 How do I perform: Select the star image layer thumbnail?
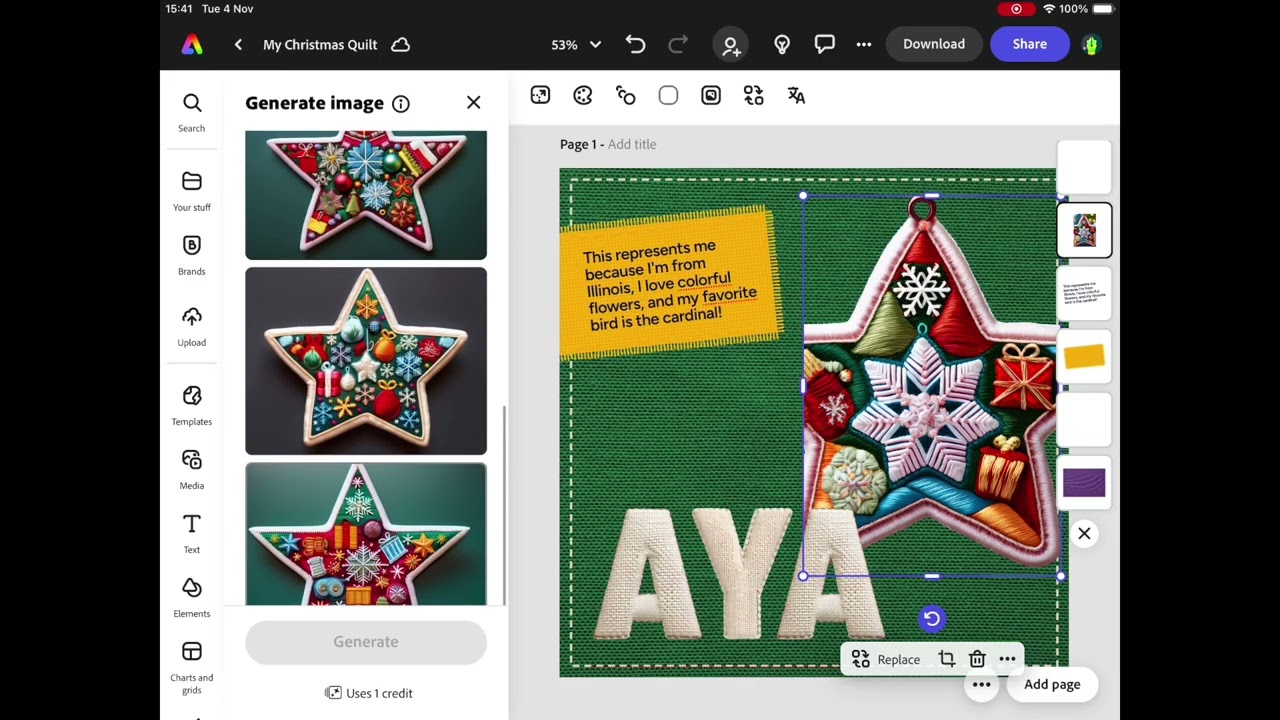(x=1084, y=231)
